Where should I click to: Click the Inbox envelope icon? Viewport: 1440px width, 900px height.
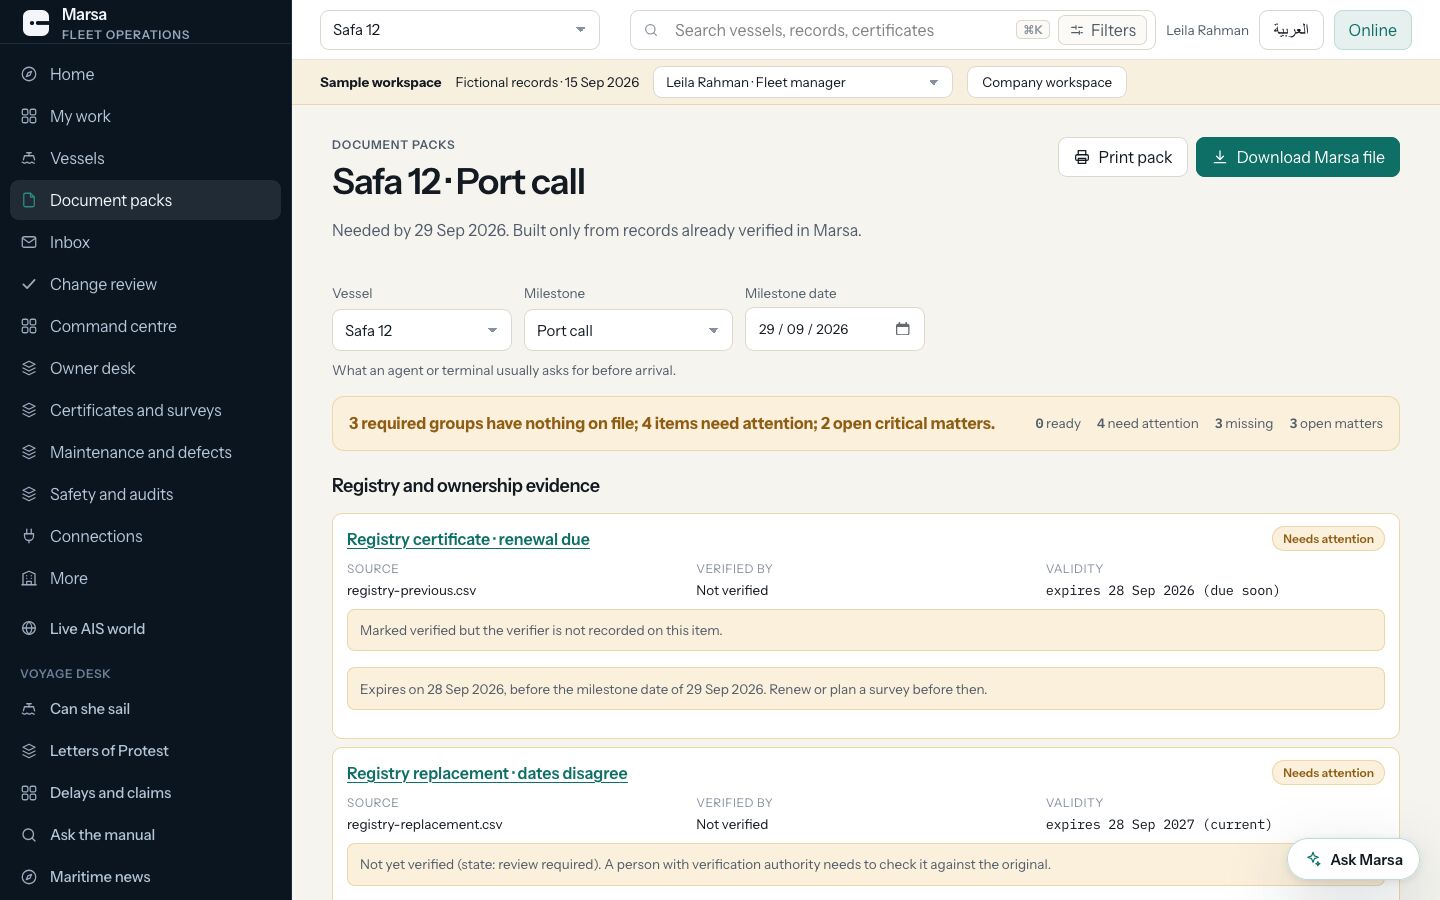coord(29,242)
